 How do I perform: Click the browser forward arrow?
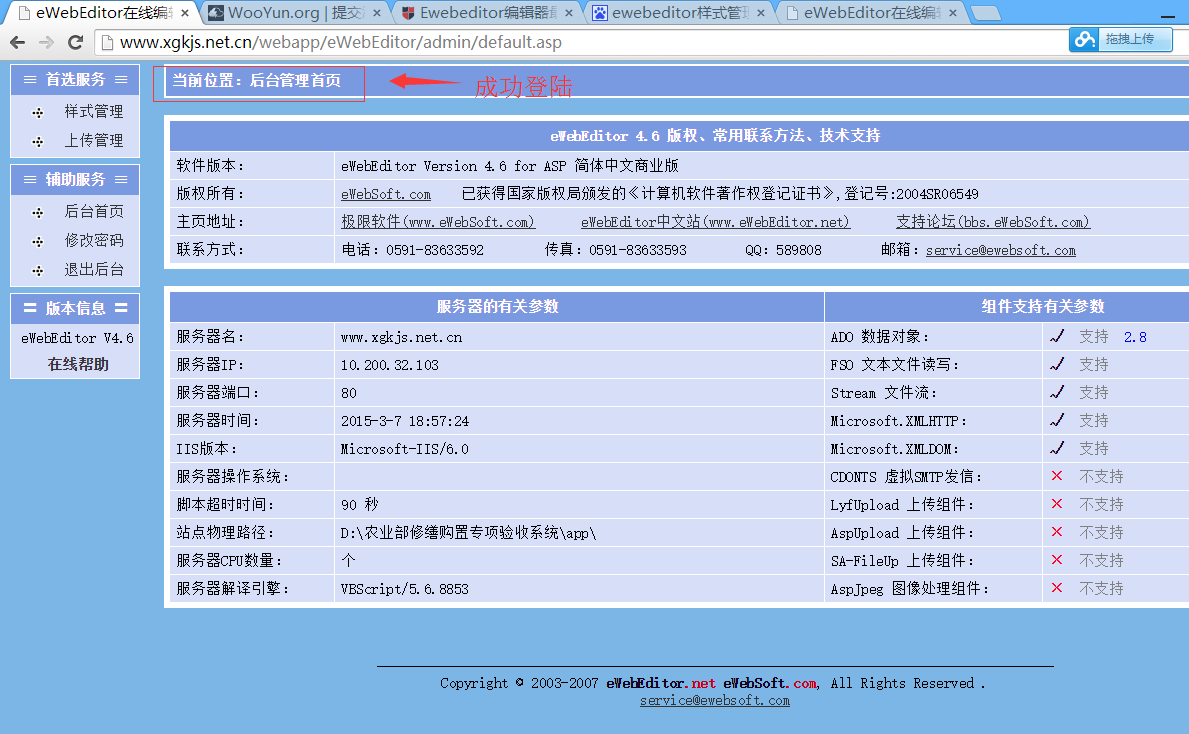pos(47,42)
